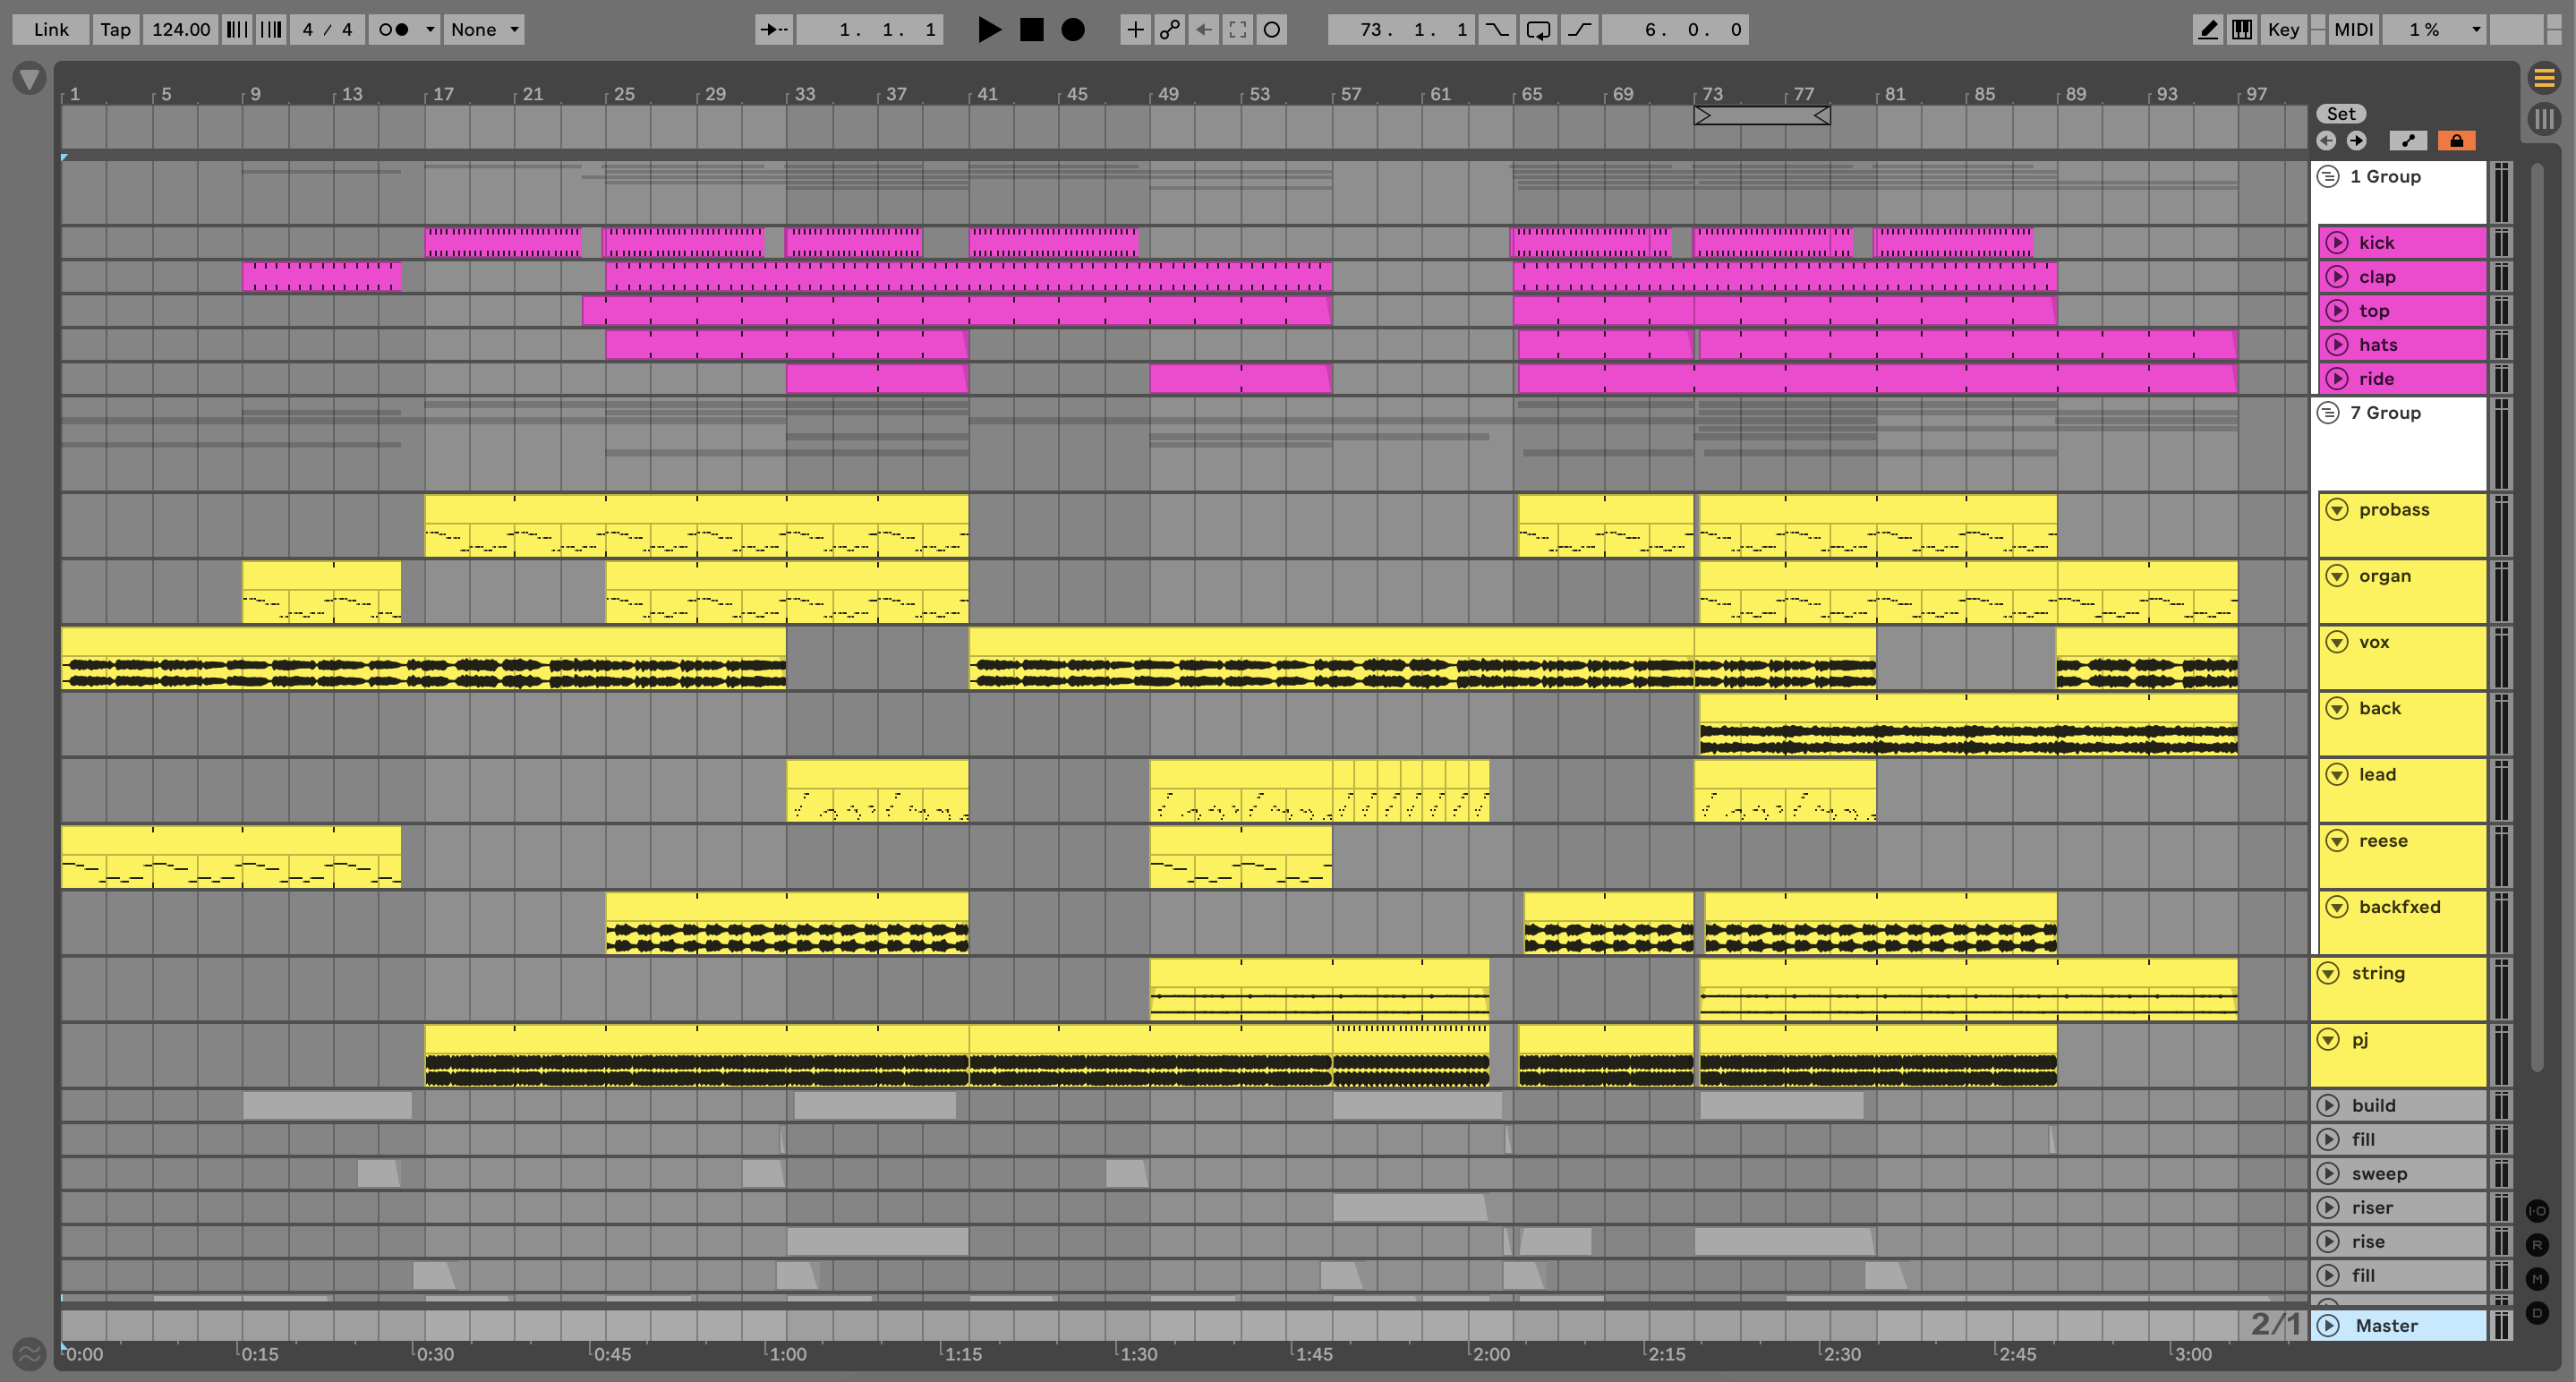Click the MIDI Arrangement Overdub plus icon
This screenshot has width=2576, height=1382.
[x=1135, y=30]
